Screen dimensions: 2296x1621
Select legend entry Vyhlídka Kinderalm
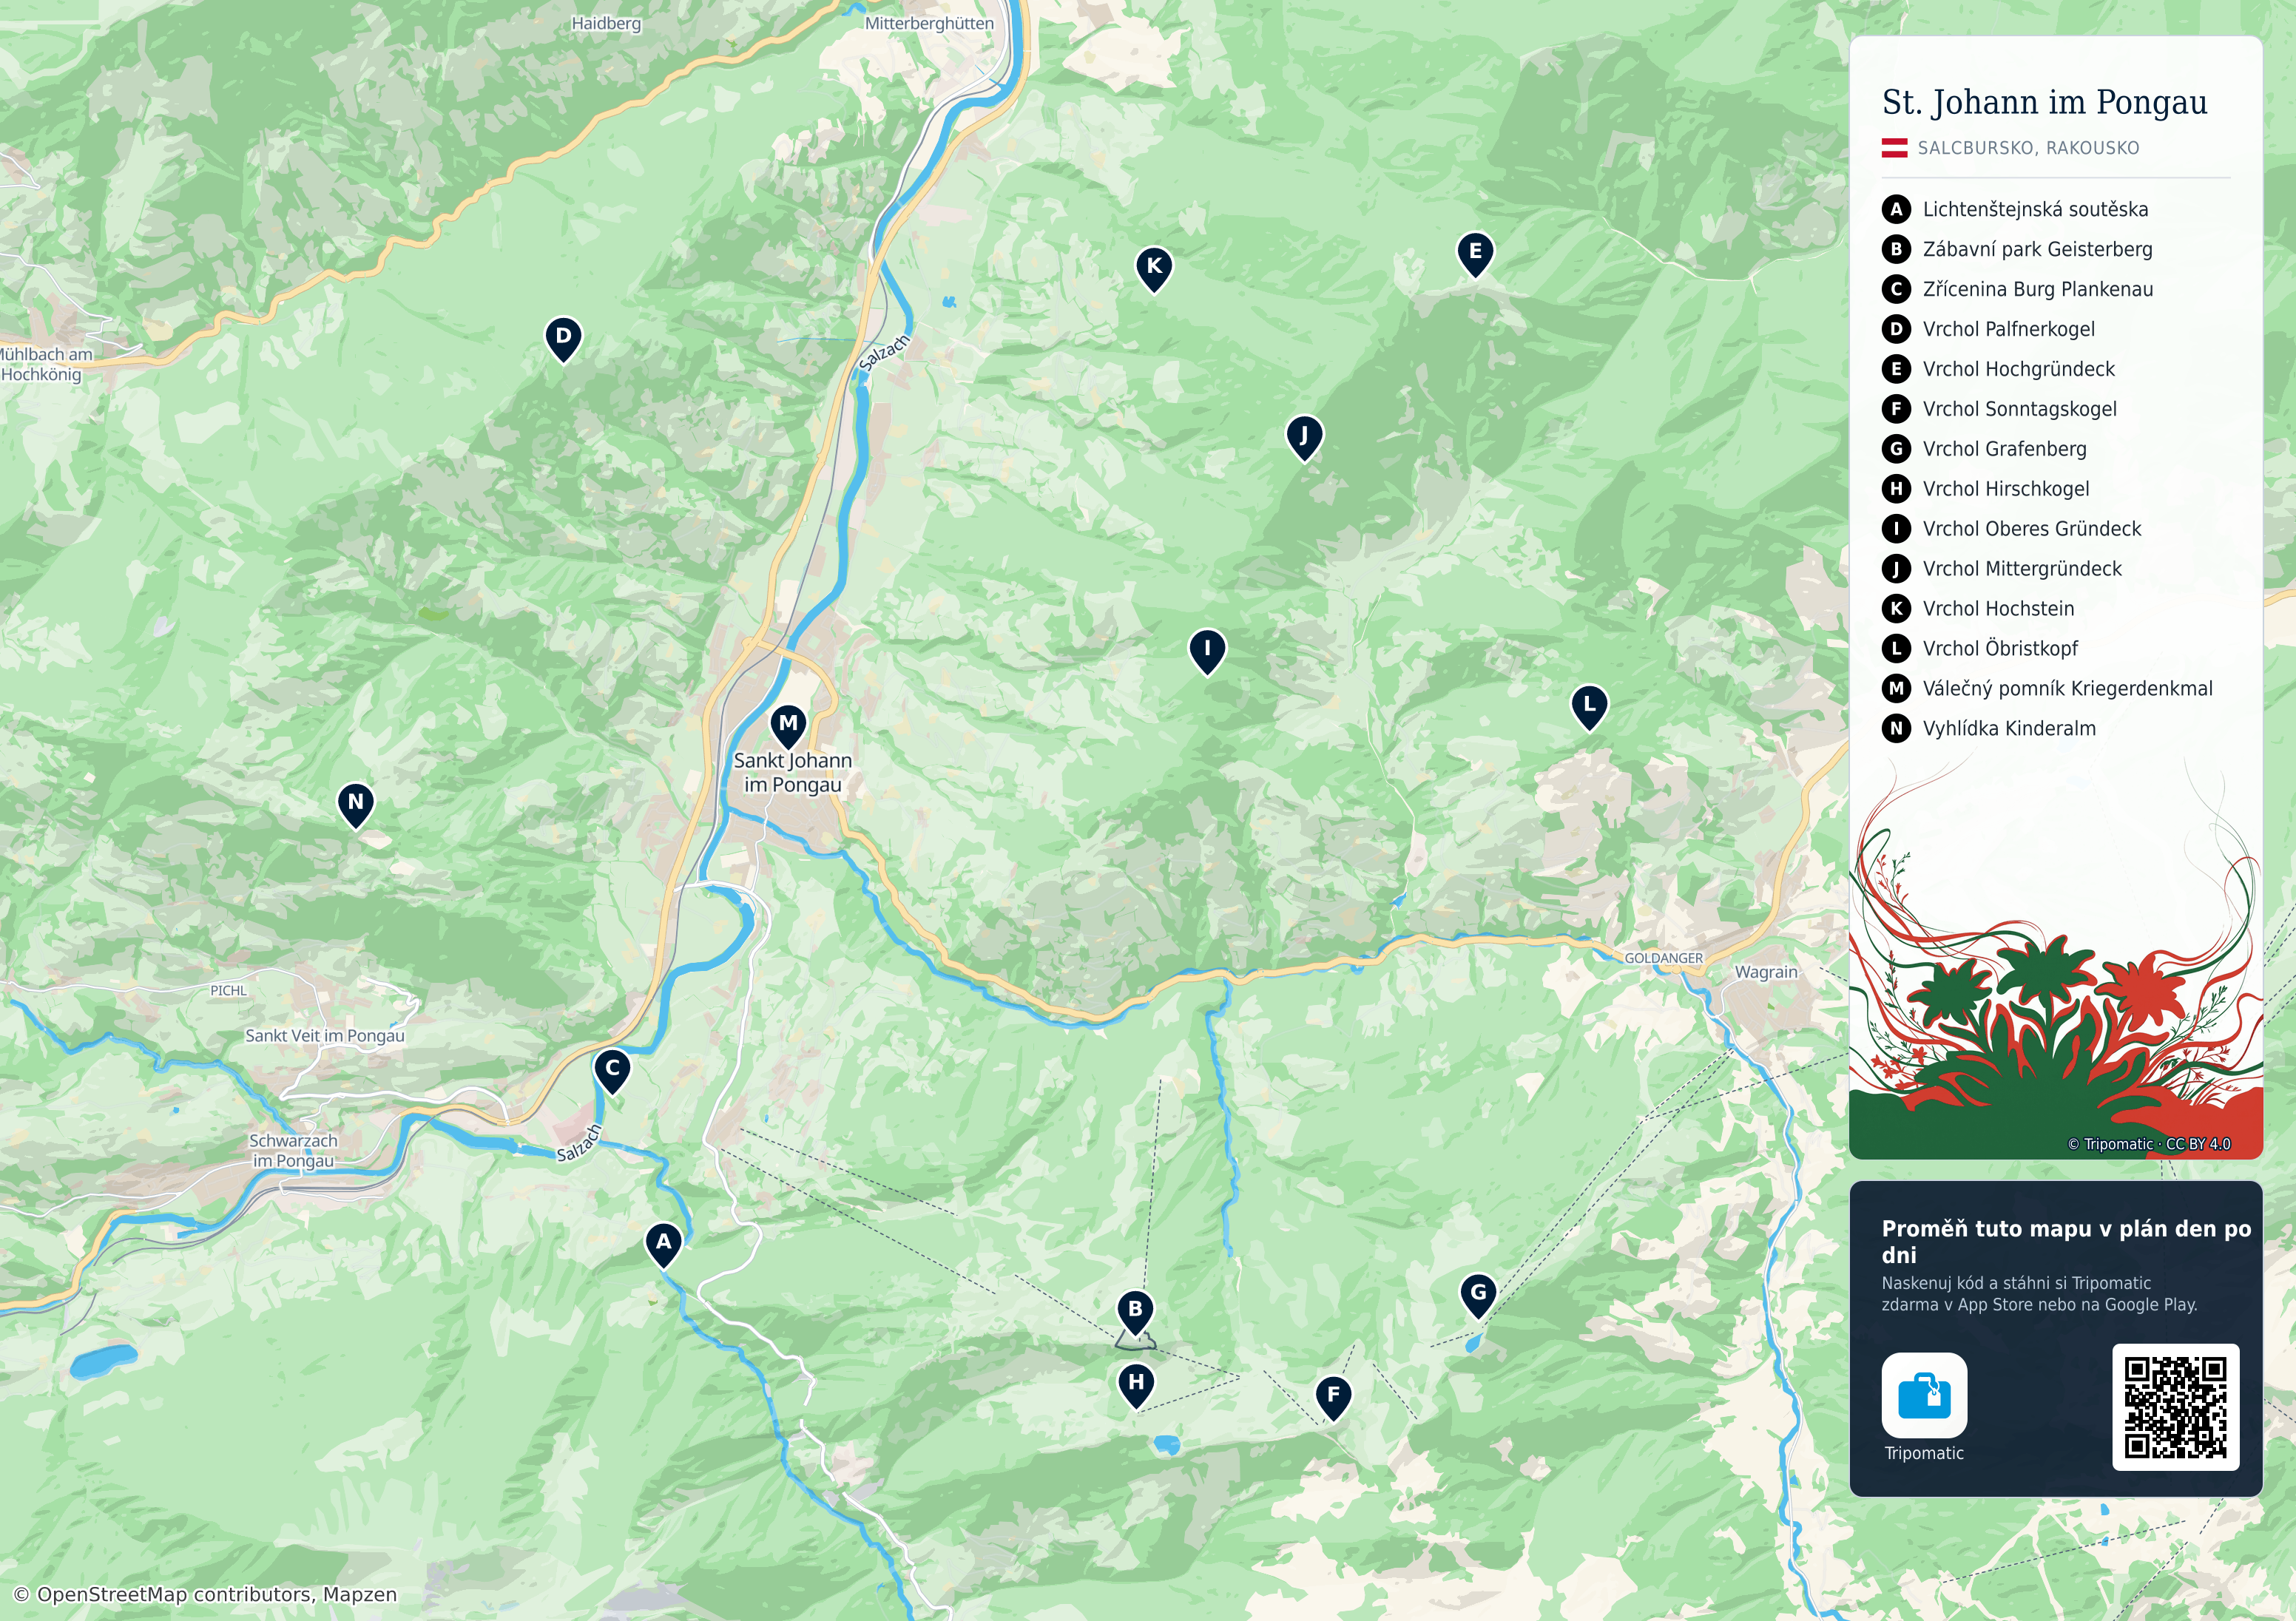point(1989,728)
